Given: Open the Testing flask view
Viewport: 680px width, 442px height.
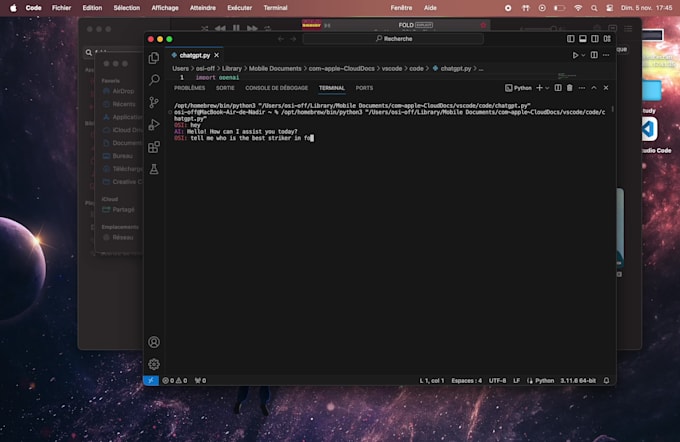Looking at the screenshot, I should [154, 170].
